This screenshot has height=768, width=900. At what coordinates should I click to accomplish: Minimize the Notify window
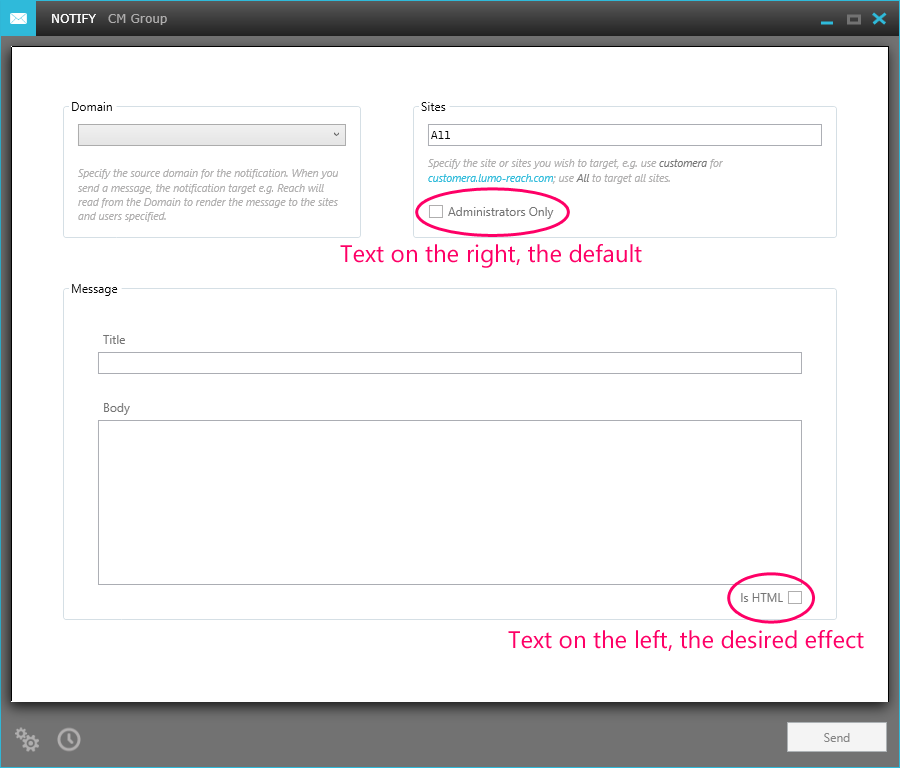tap(827, 22)
